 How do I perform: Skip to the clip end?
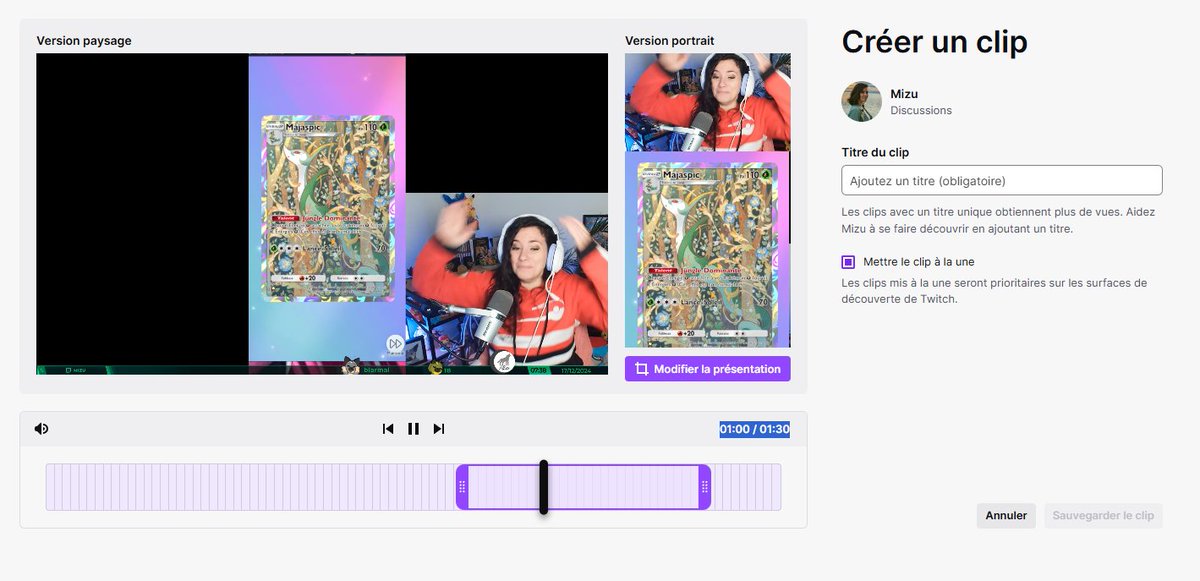click(x=438, y=429)
